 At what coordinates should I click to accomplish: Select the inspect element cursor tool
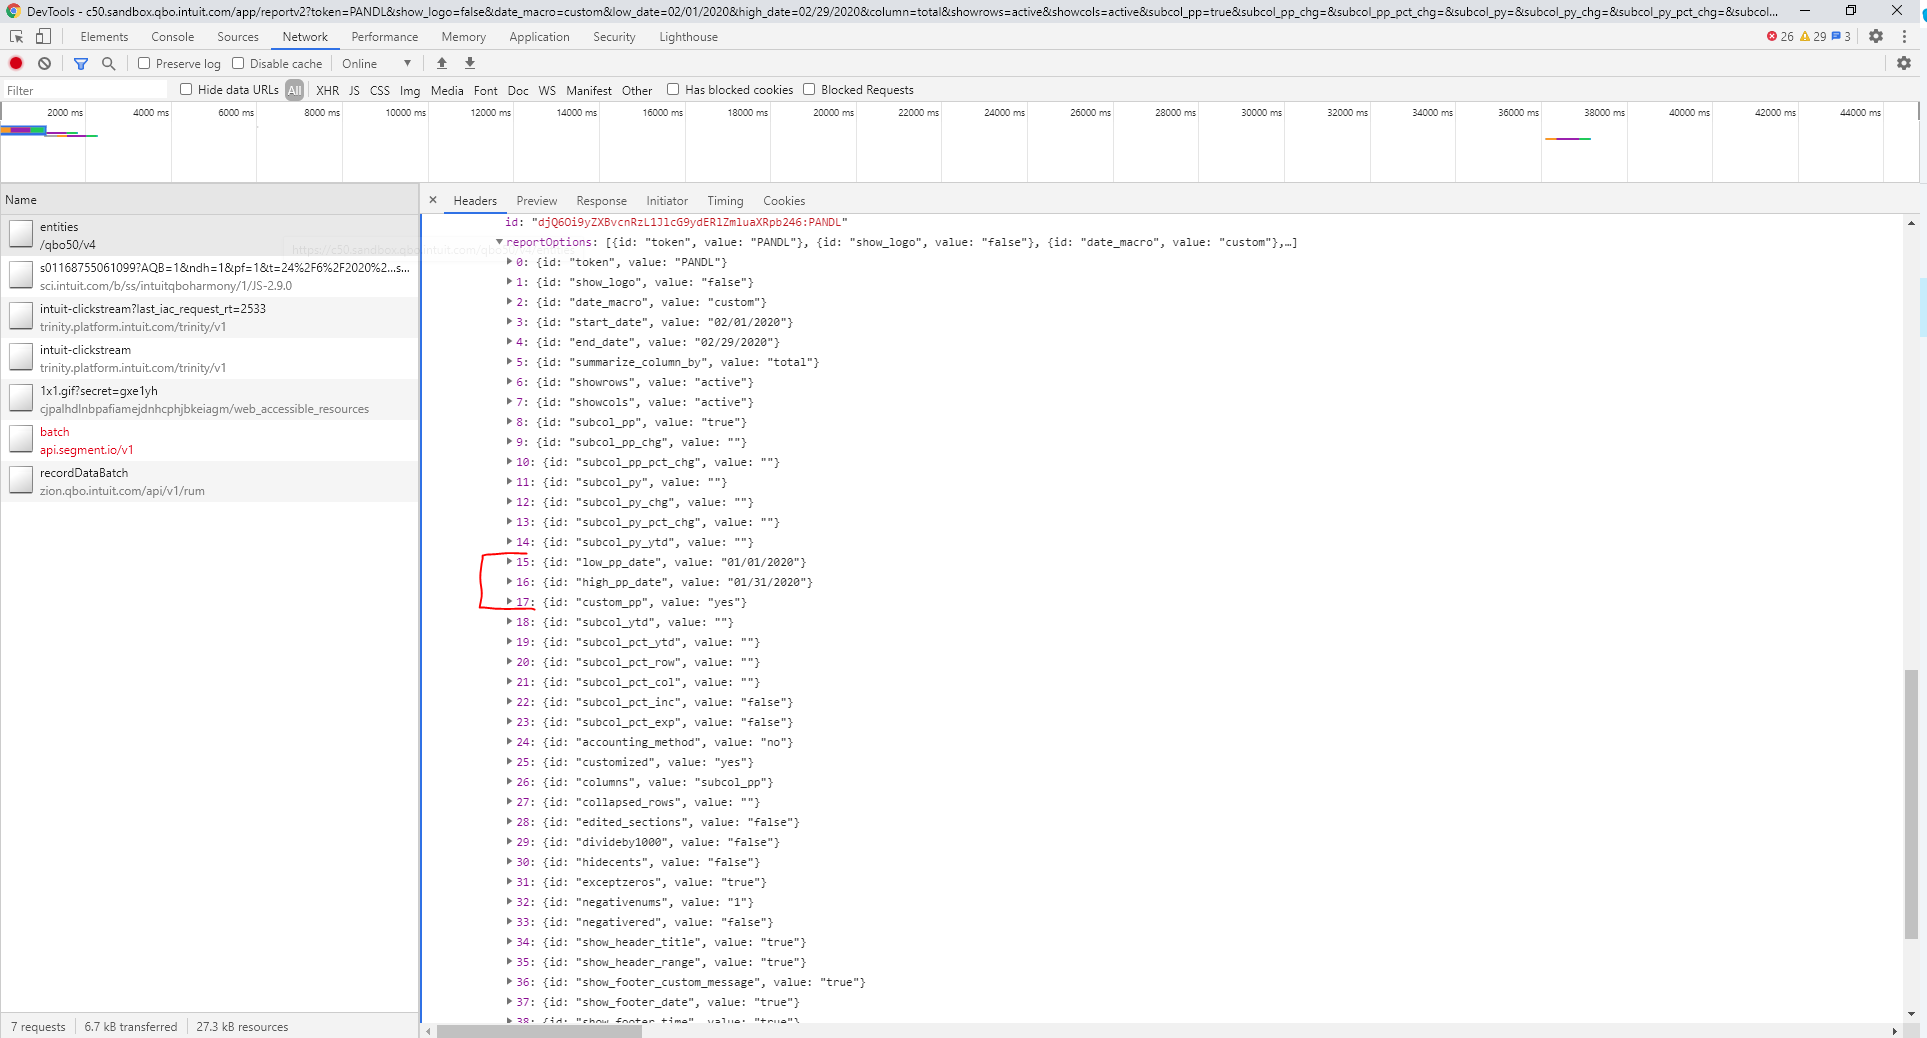pyautogui.click(x=16, y=36)
